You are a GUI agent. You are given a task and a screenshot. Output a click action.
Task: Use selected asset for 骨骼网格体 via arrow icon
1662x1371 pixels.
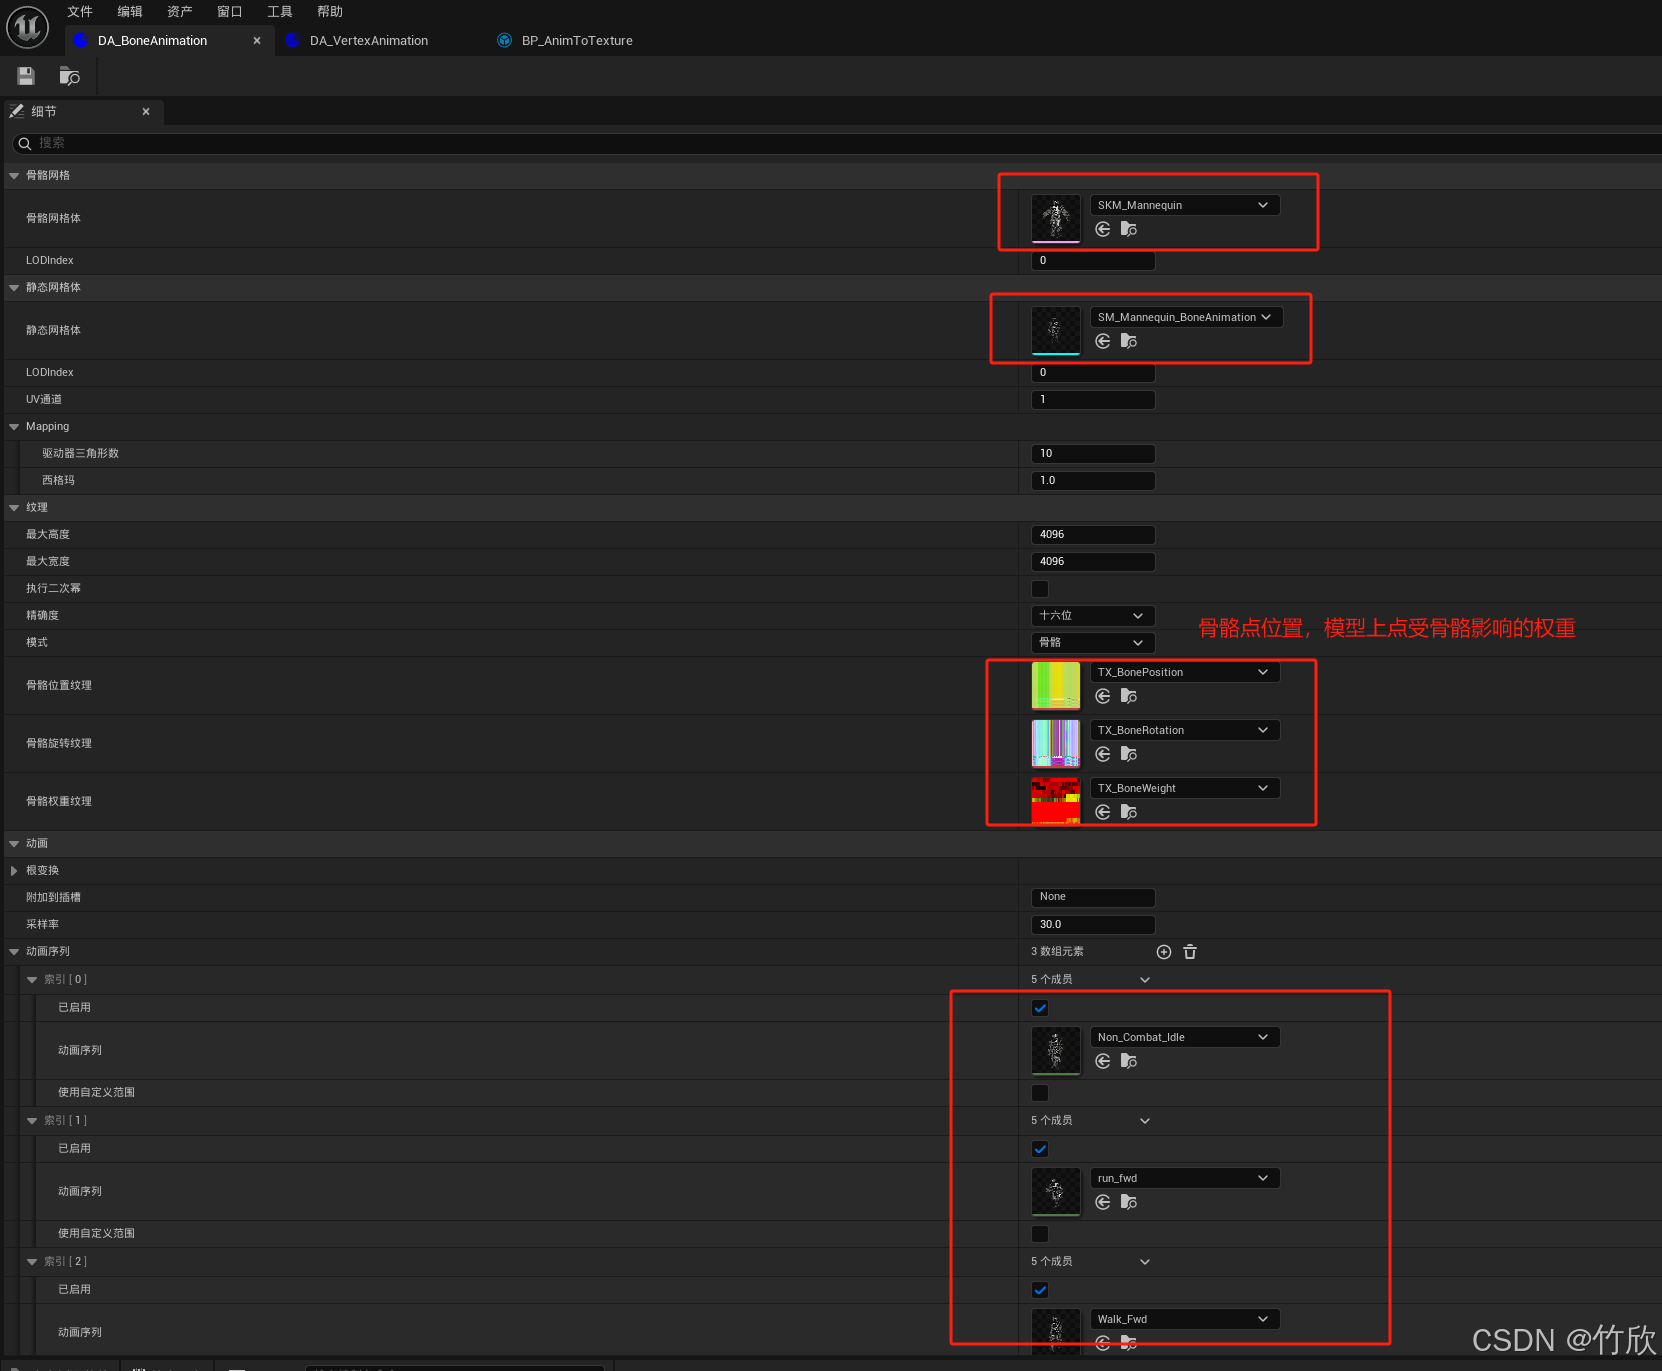pyautogui.click(x=1102, y=229)
